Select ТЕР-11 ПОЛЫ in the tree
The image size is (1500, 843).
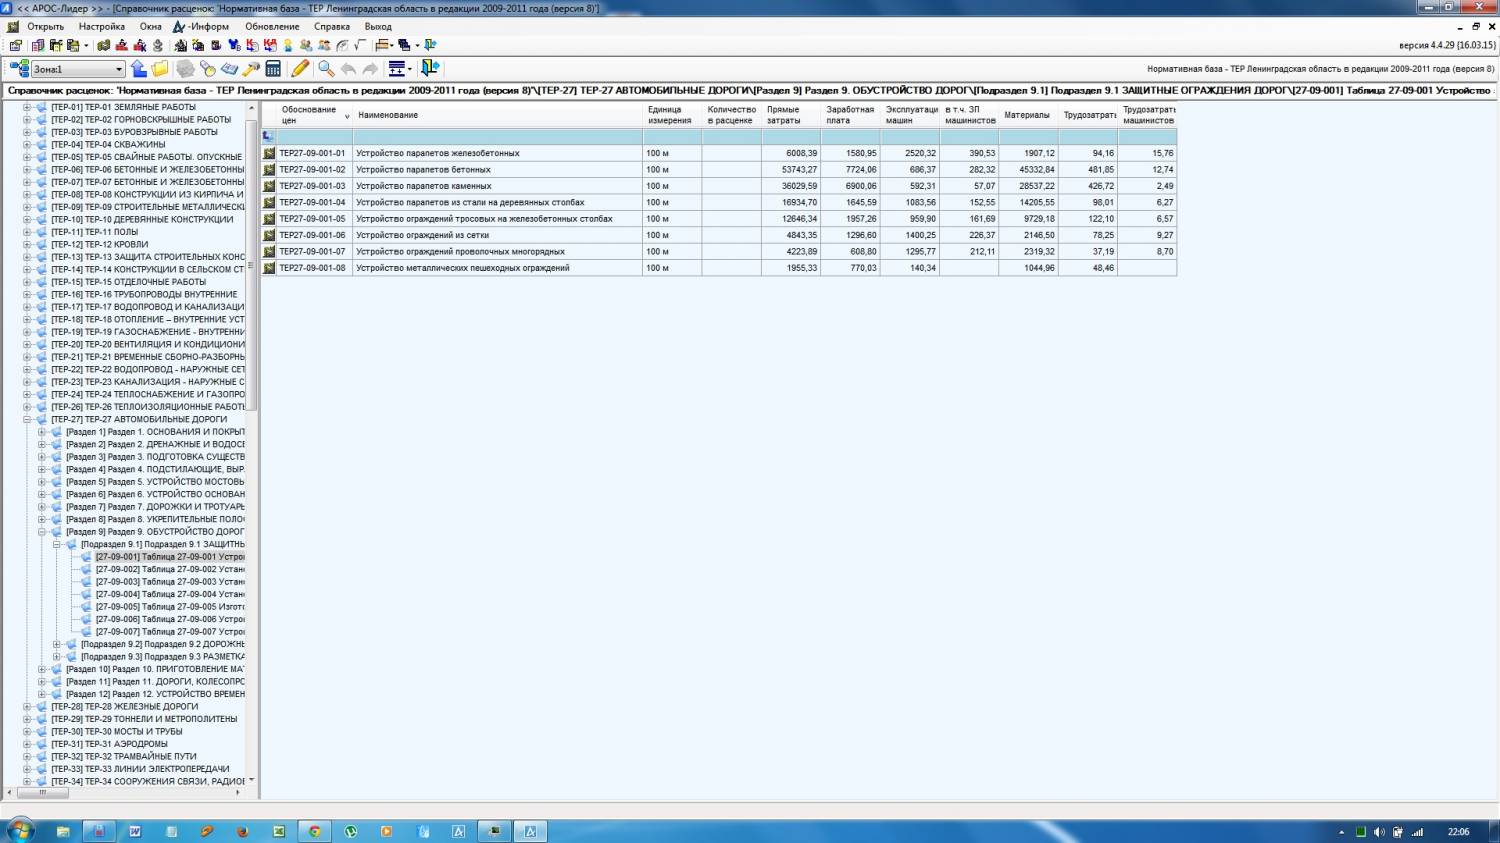pyautogui.click(x=95, y=232)
